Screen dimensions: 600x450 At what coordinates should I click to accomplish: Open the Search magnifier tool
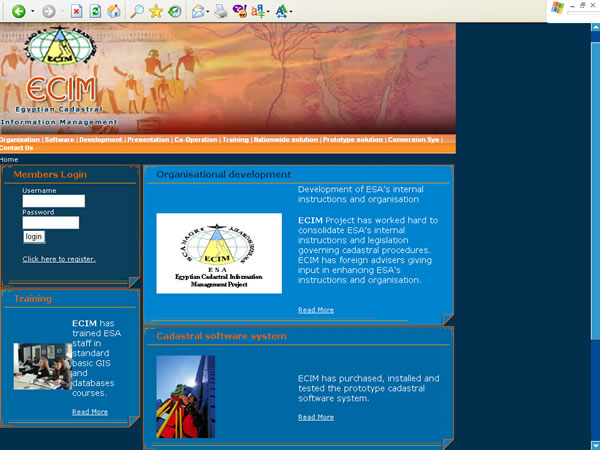point(137,11)
